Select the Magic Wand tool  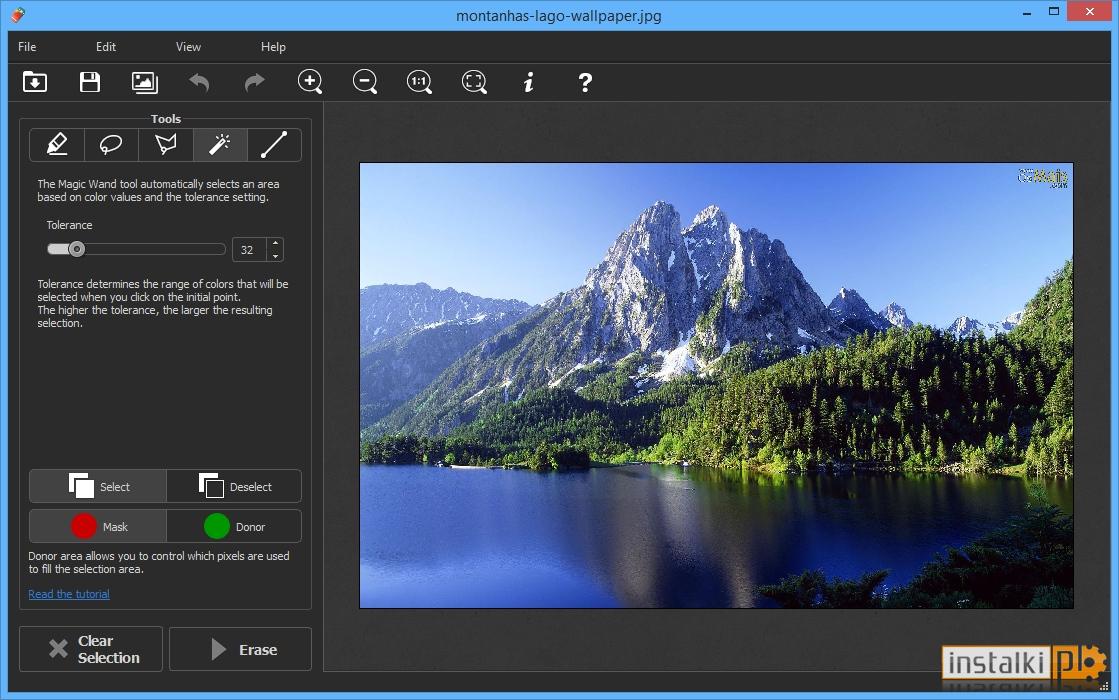tap(220, 145)
